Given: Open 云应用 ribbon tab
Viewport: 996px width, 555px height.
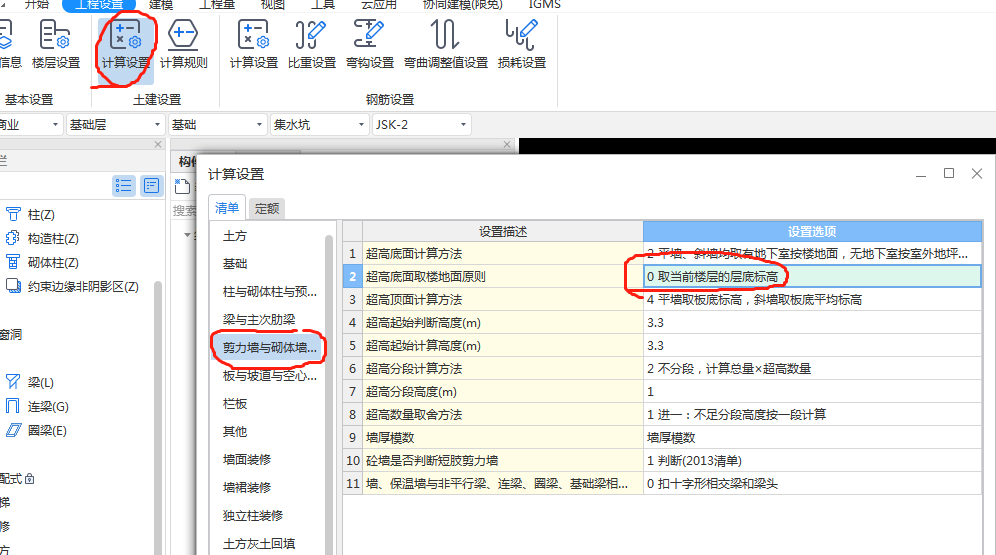Looking at the screenshot, I should tap(379, 5).
